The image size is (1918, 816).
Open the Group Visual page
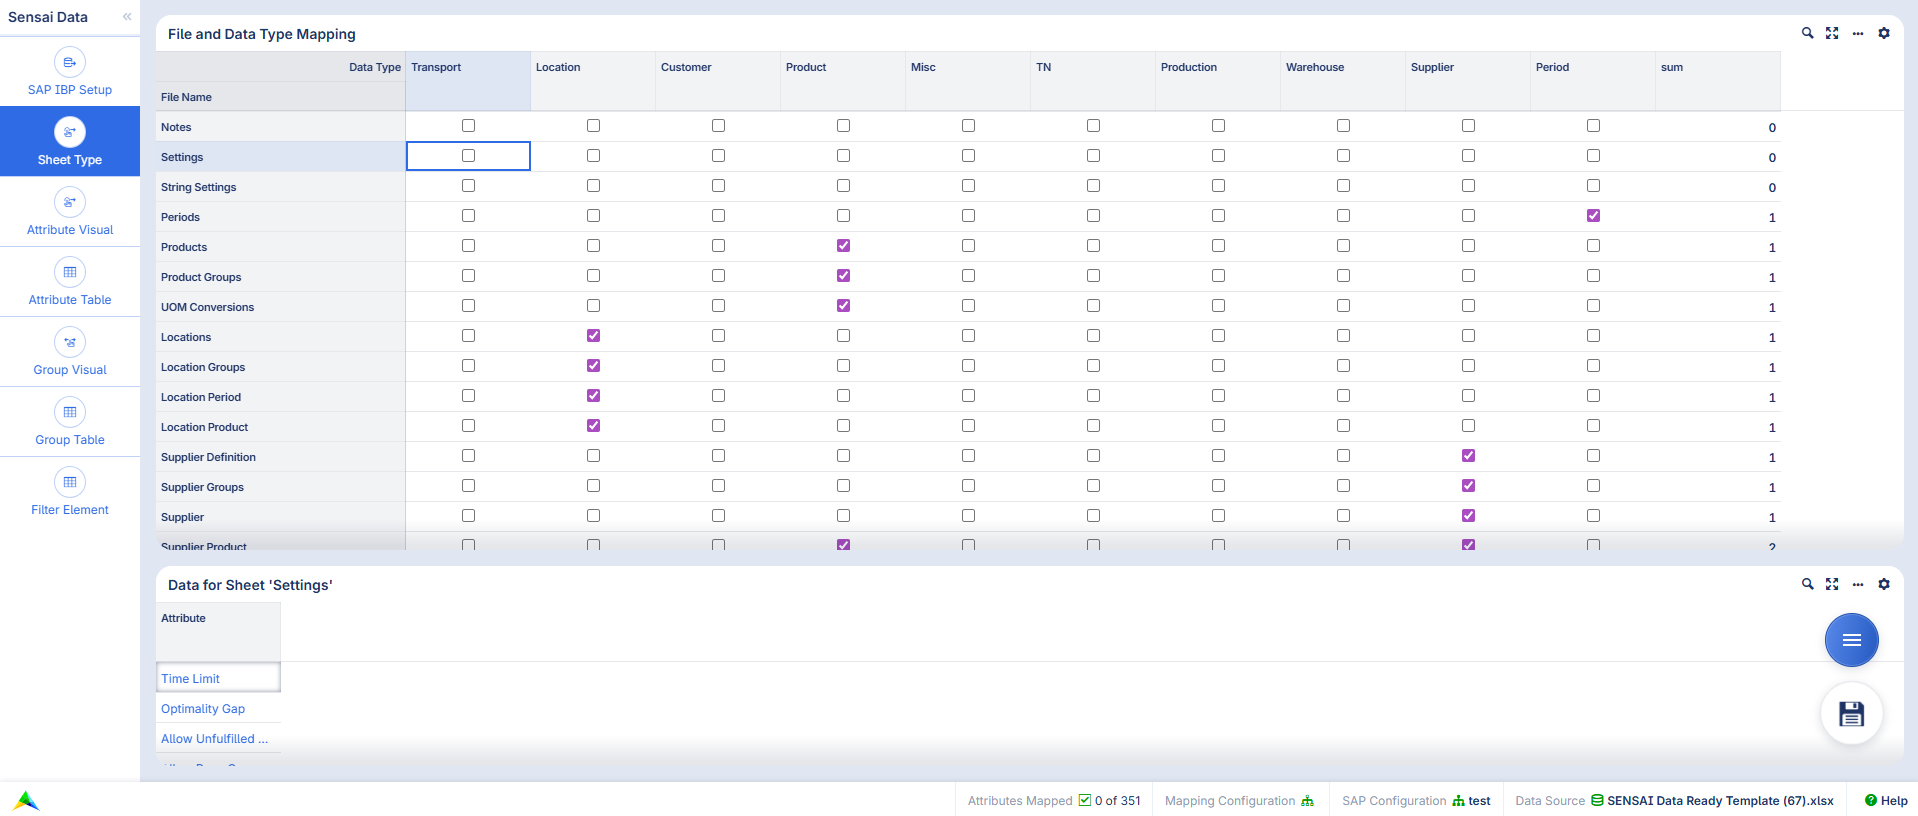[70, 352]
